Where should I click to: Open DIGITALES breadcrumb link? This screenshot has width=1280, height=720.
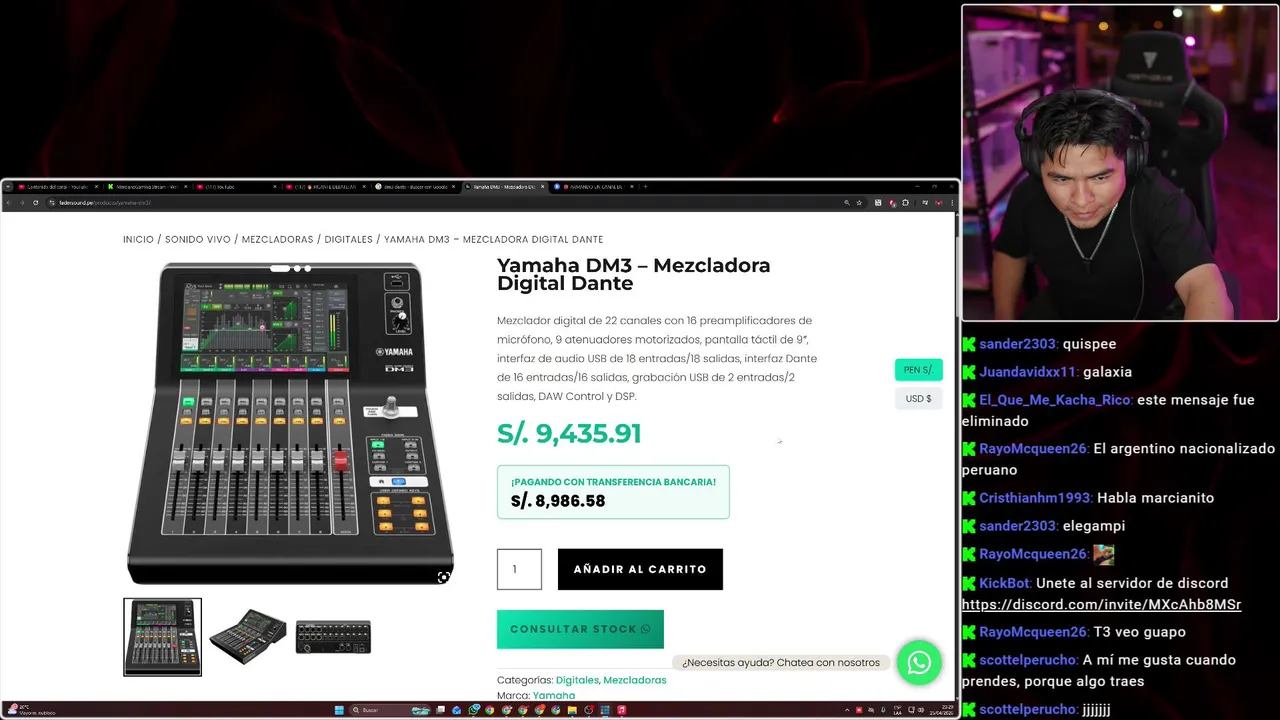(348, 239)
